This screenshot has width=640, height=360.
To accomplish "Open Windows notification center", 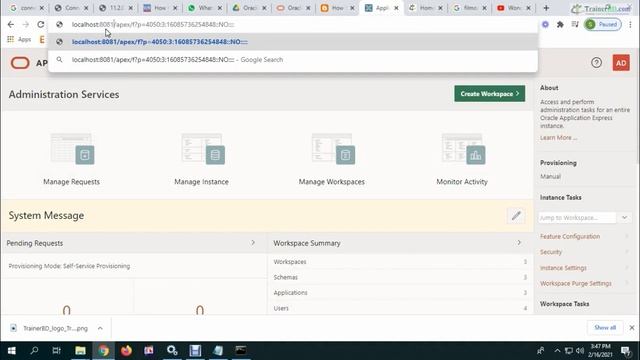I will click(625, 351).
